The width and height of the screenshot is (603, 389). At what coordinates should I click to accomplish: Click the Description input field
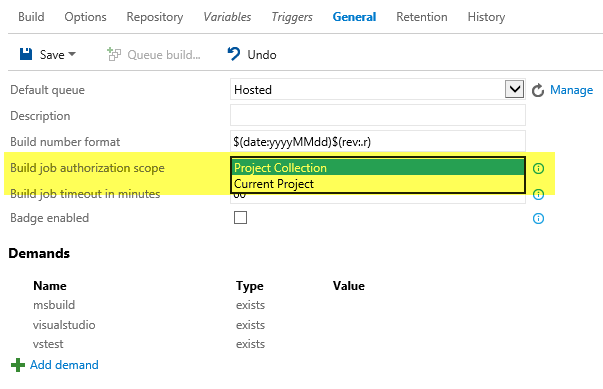(378, 115)
